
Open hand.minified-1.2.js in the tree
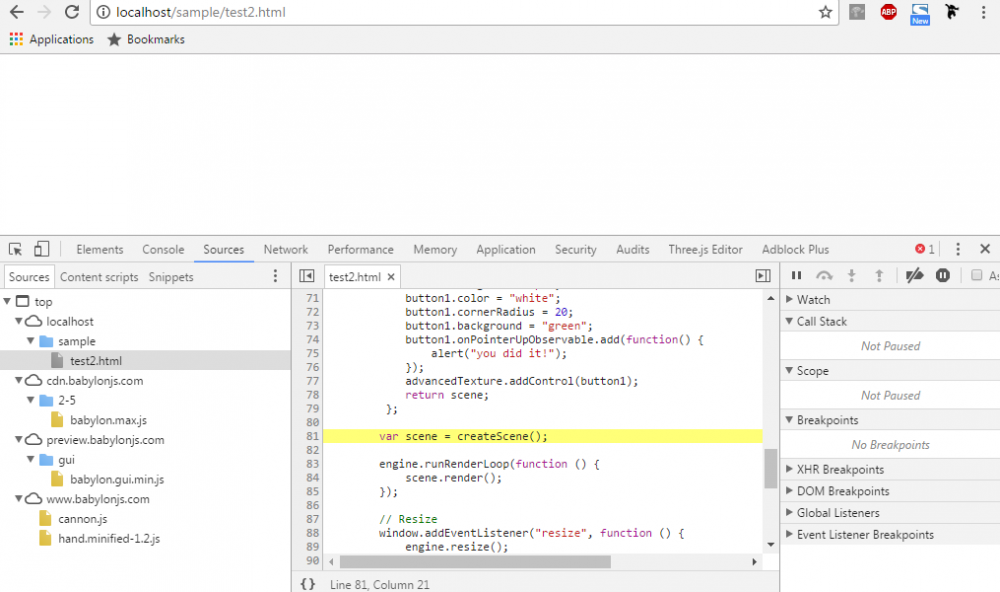(x=109, y=538)
